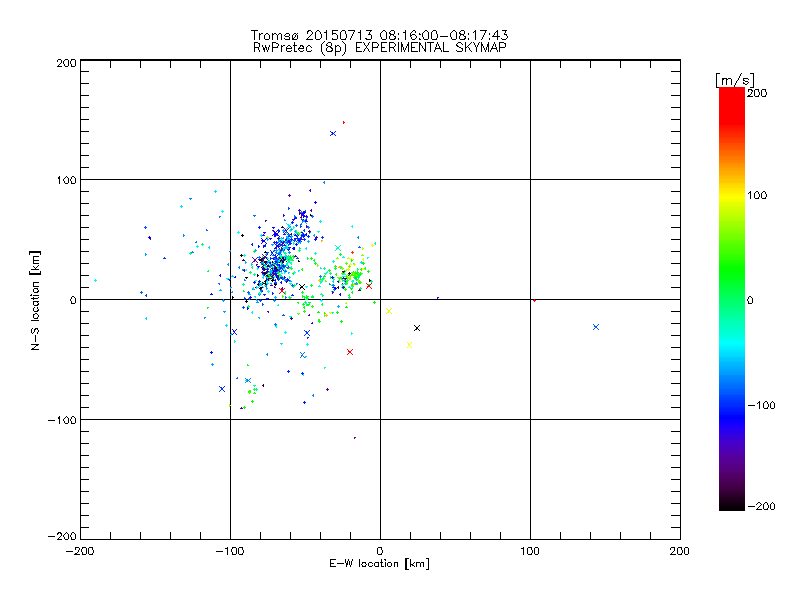
Task: Click the "[m/s]" unit label above the colorbar
Action: 734,80
